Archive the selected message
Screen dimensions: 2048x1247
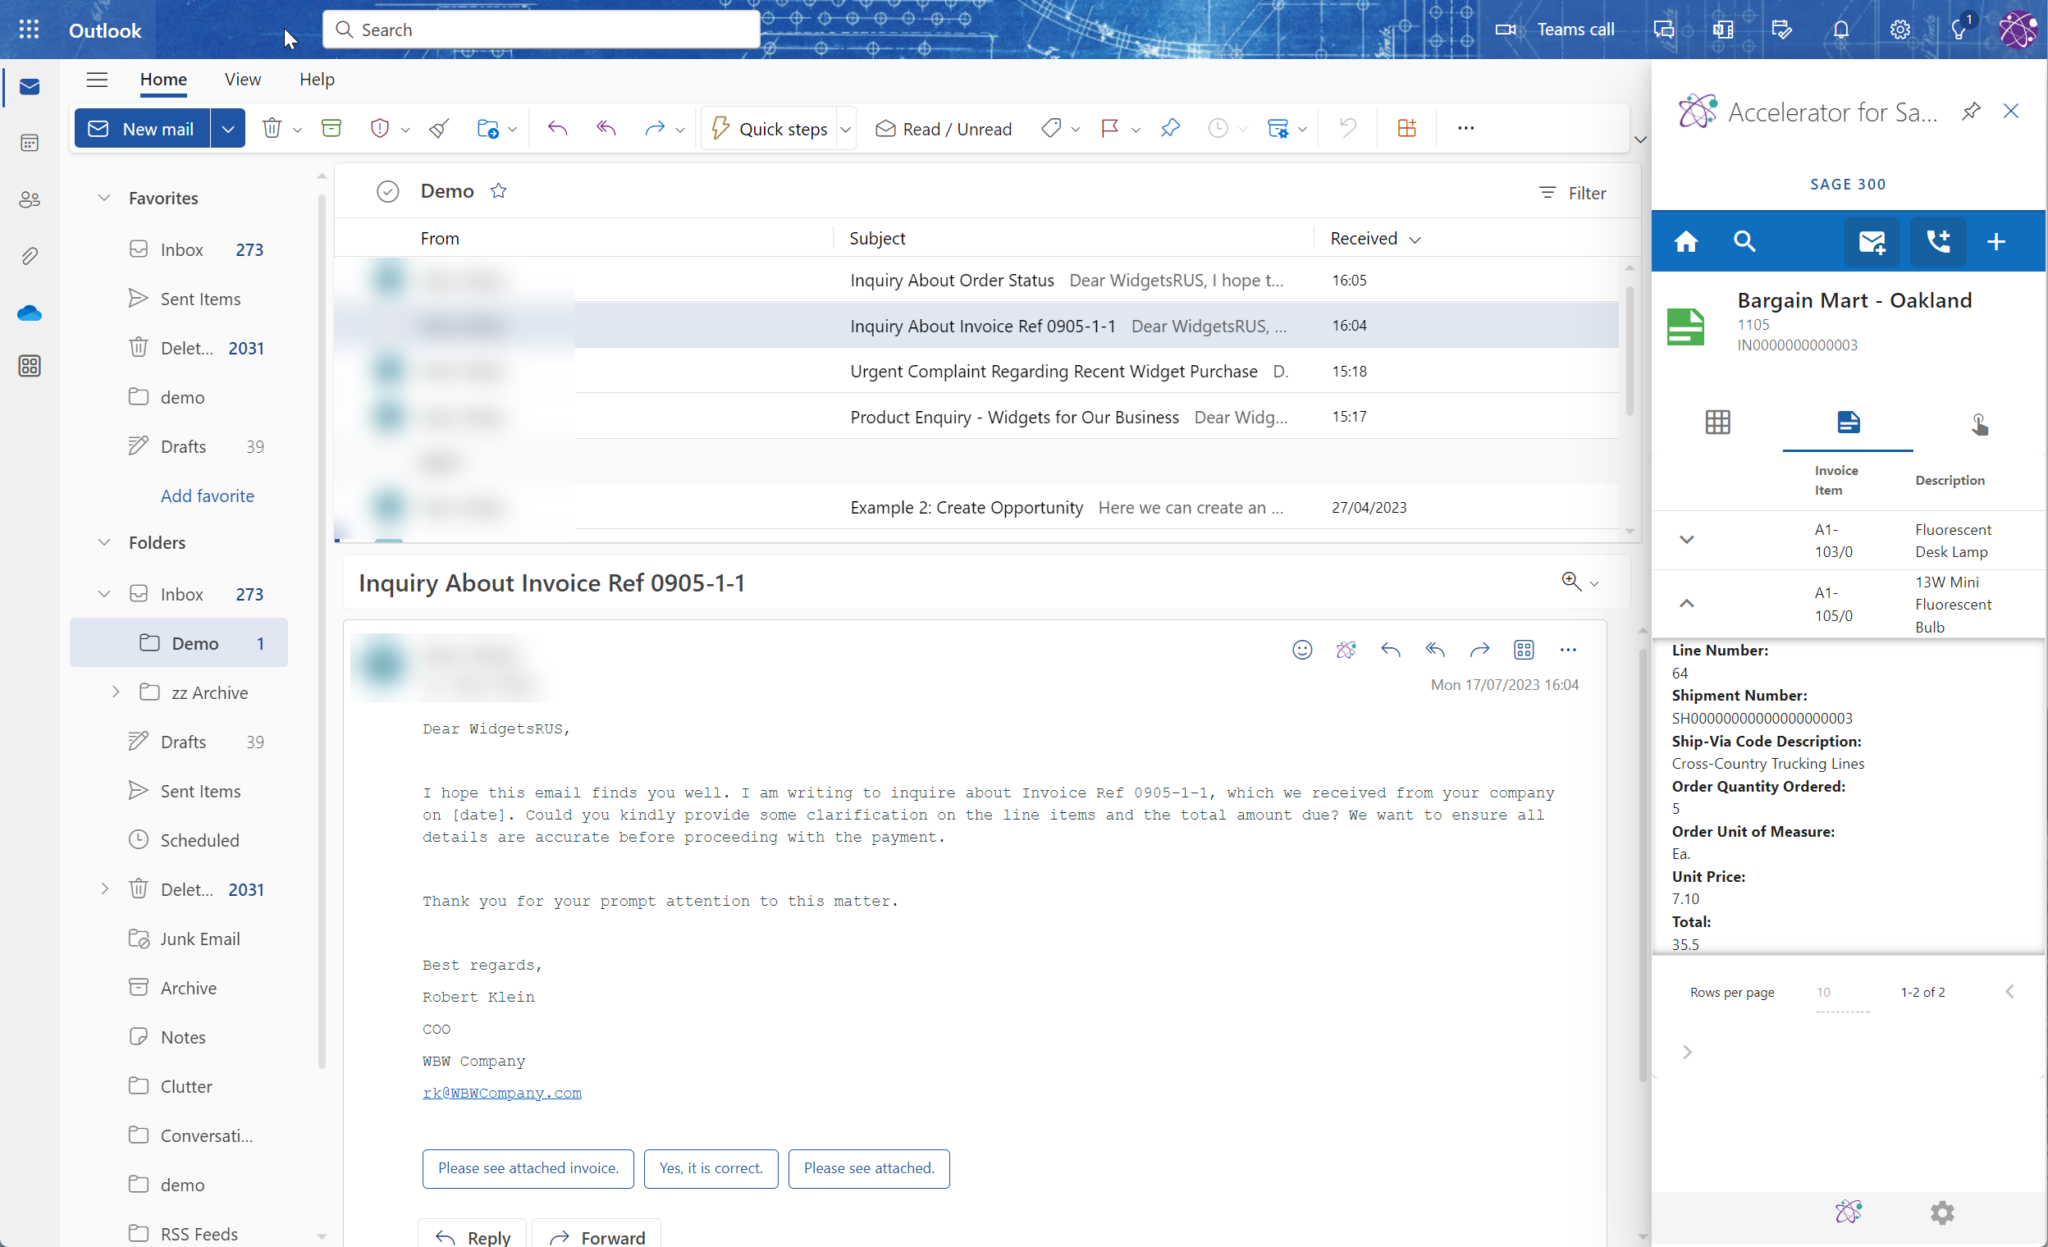tap(331, 128)
